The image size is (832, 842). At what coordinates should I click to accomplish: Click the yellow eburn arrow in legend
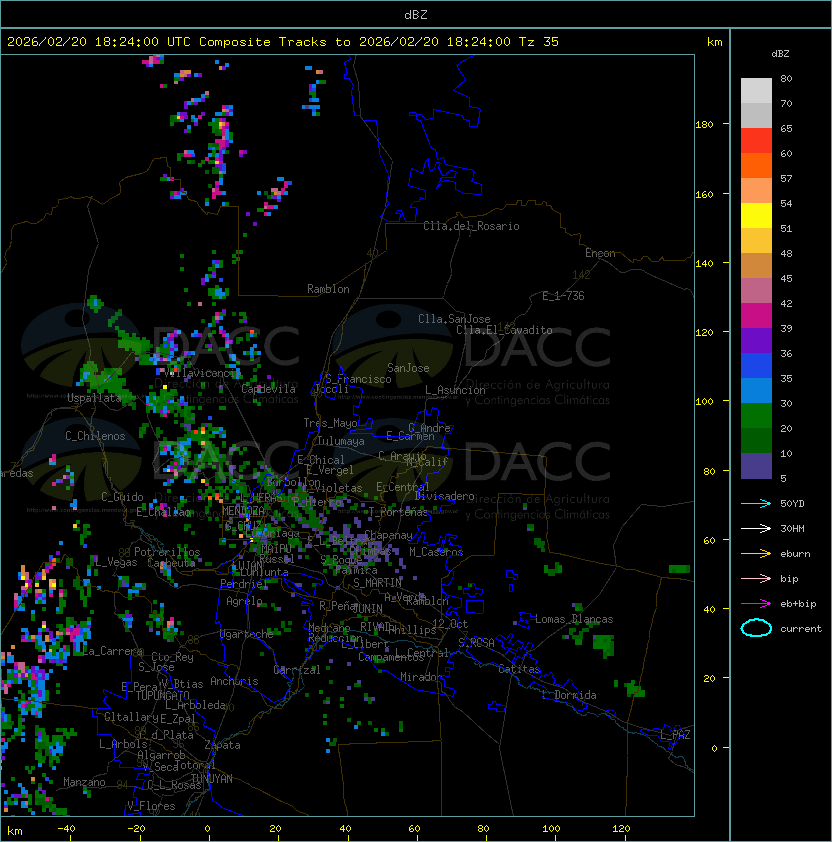click(x=756, y=554)
